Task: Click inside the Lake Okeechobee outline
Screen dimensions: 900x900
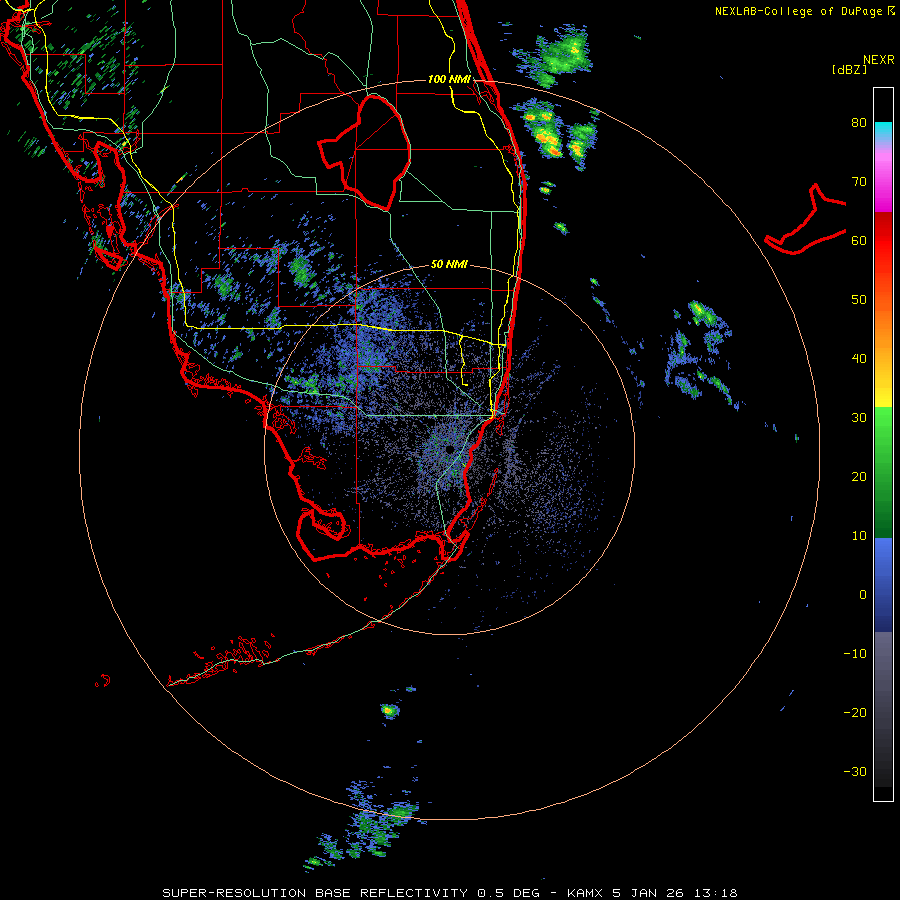Action: coord(376,152)
